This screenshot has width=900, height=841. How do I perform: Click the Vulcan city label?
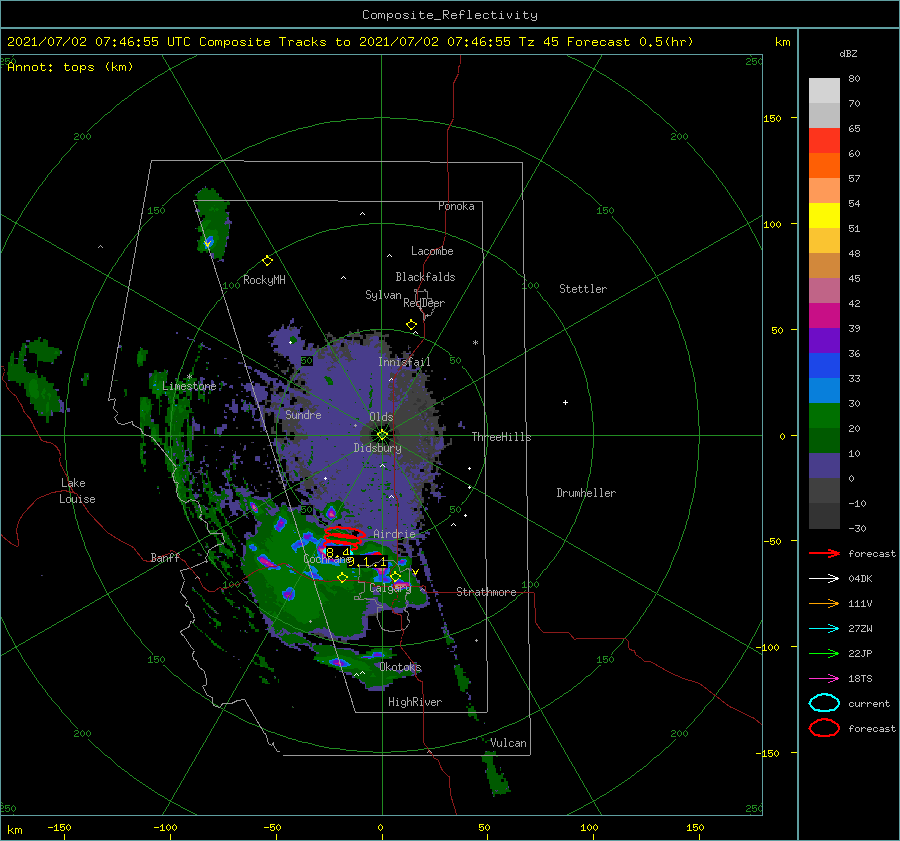509,743
